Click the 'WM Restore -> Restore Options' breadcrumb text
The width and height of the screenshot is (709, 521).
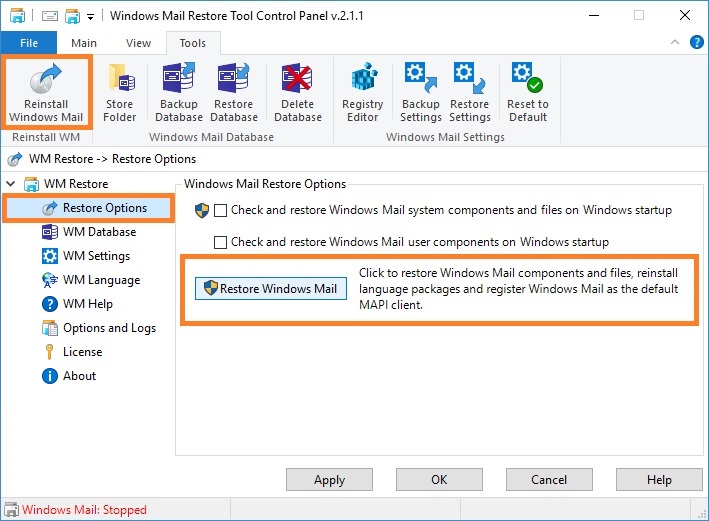click(x=113, y=159)
